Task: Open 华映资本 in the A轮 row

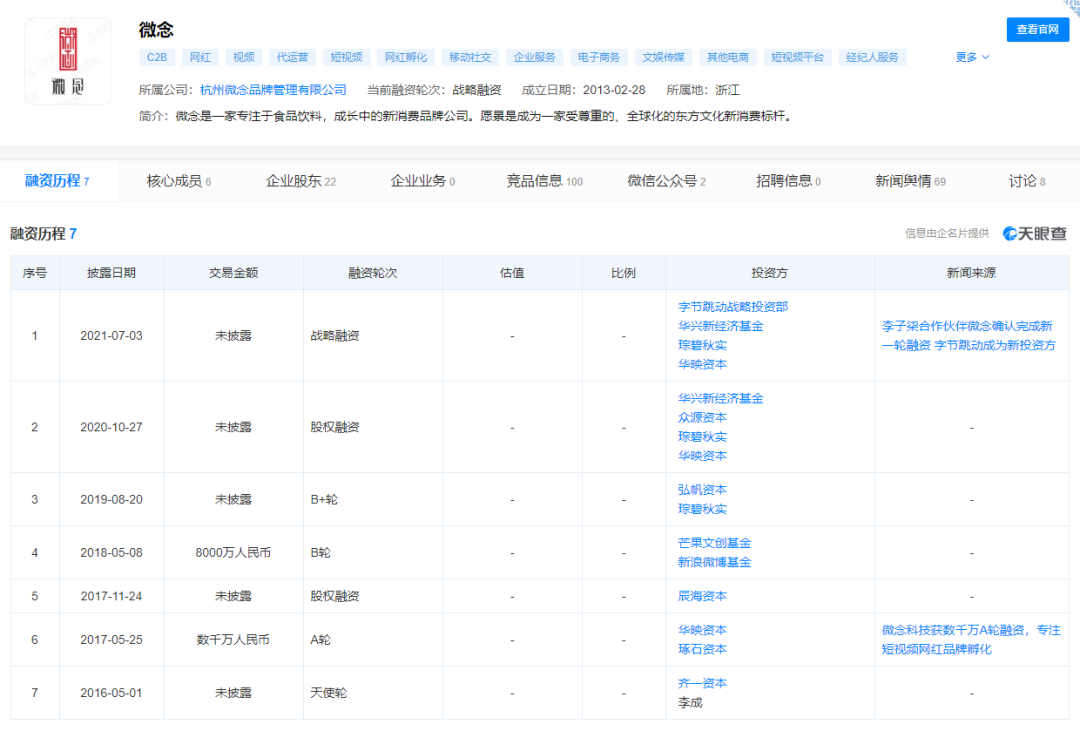Action: pyautogui.click(x=702, y=630)
